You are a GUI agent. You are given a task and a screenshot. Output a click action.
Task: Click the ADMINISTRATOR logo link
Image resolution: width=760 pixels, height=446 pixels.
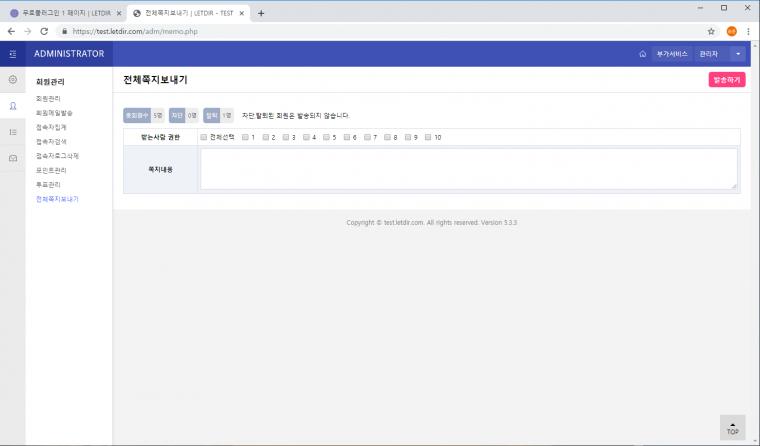[x=69, y=54]
